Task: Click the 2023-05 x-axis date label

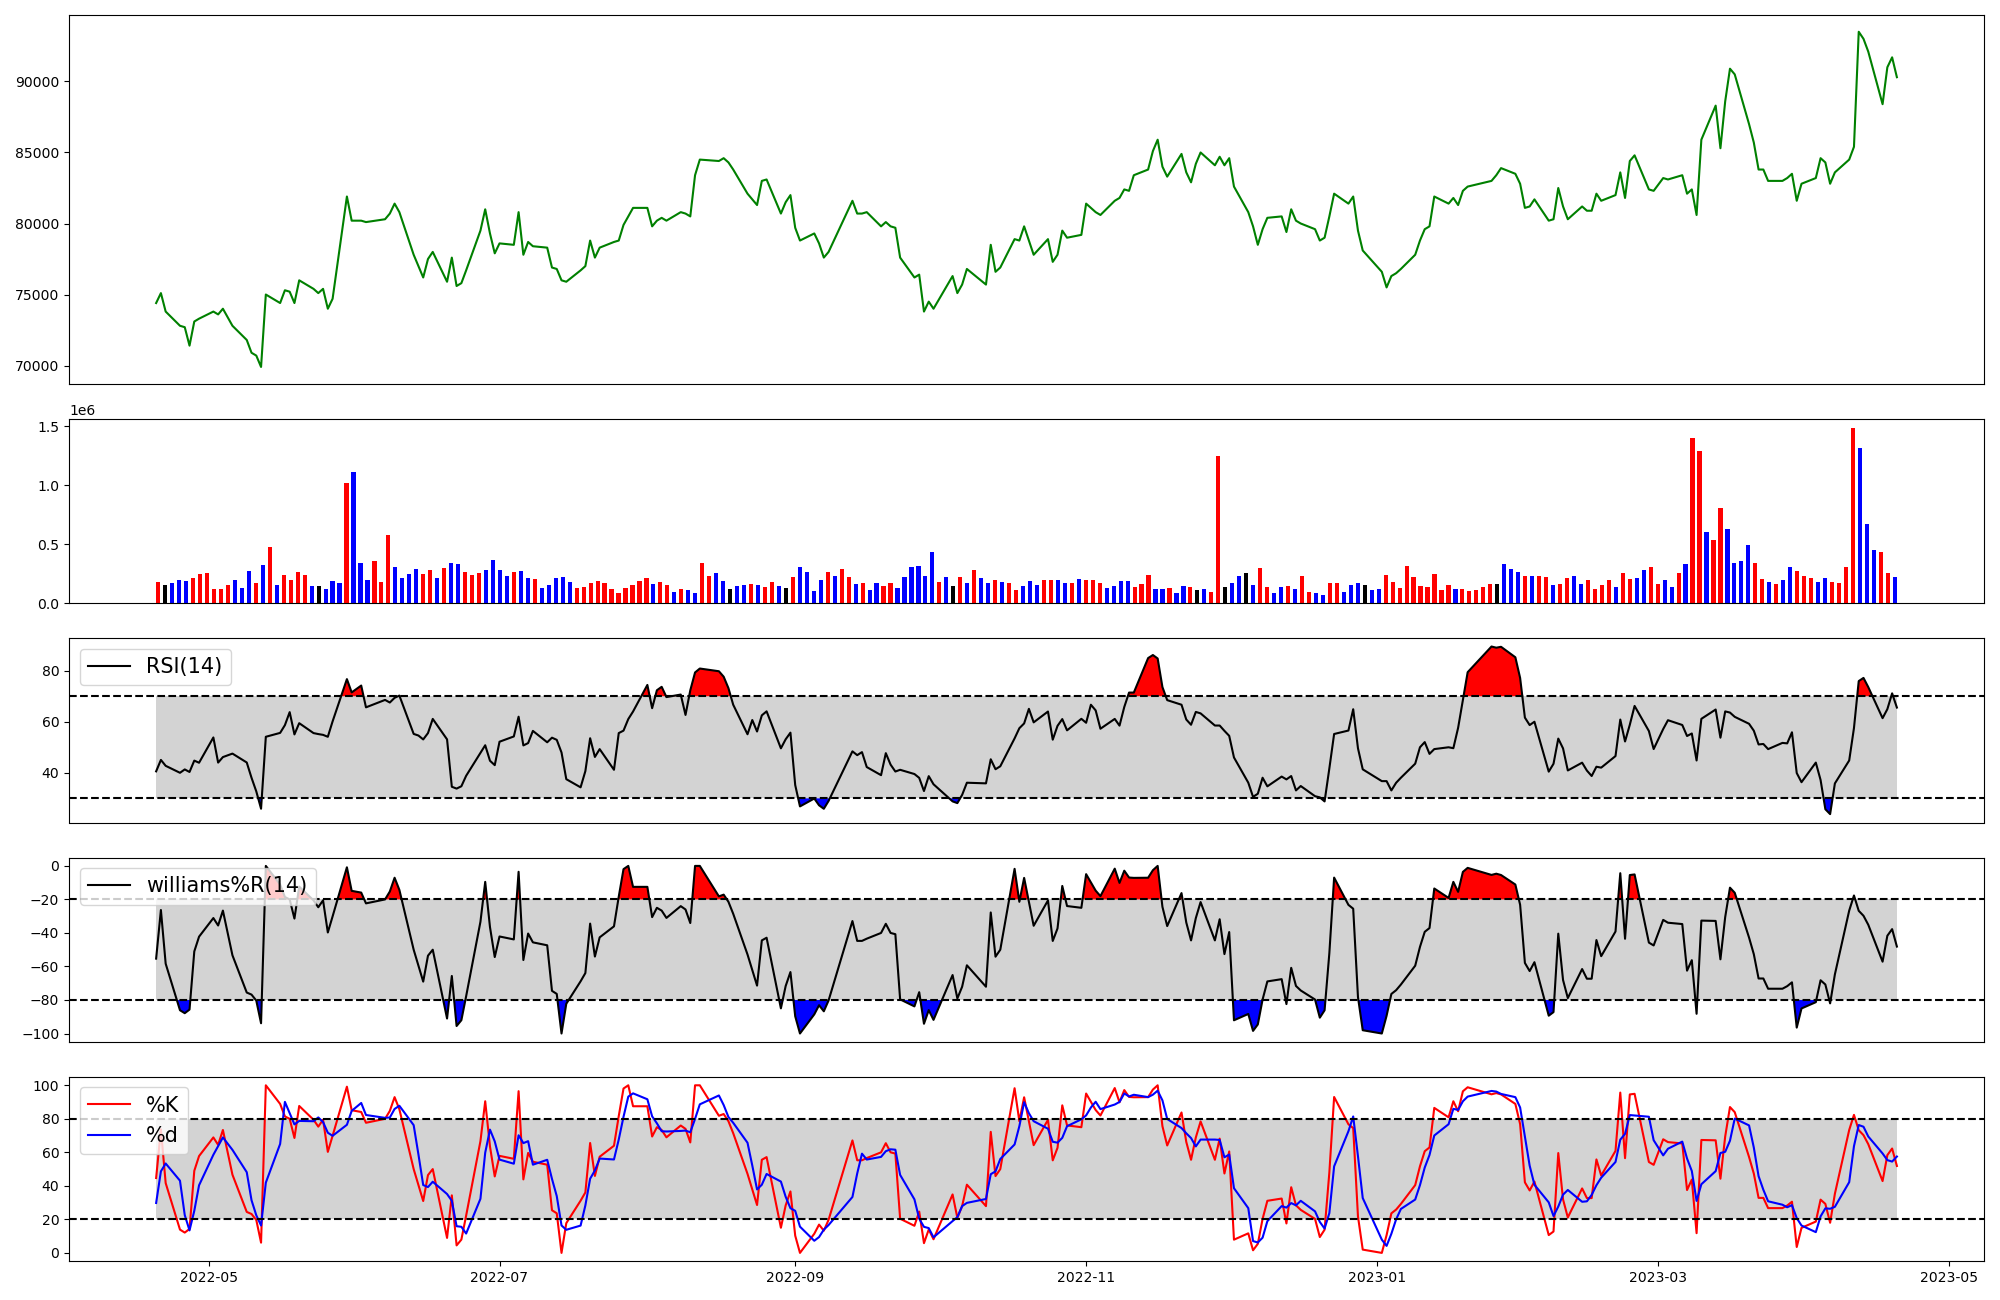Action: (1950, 1277)
